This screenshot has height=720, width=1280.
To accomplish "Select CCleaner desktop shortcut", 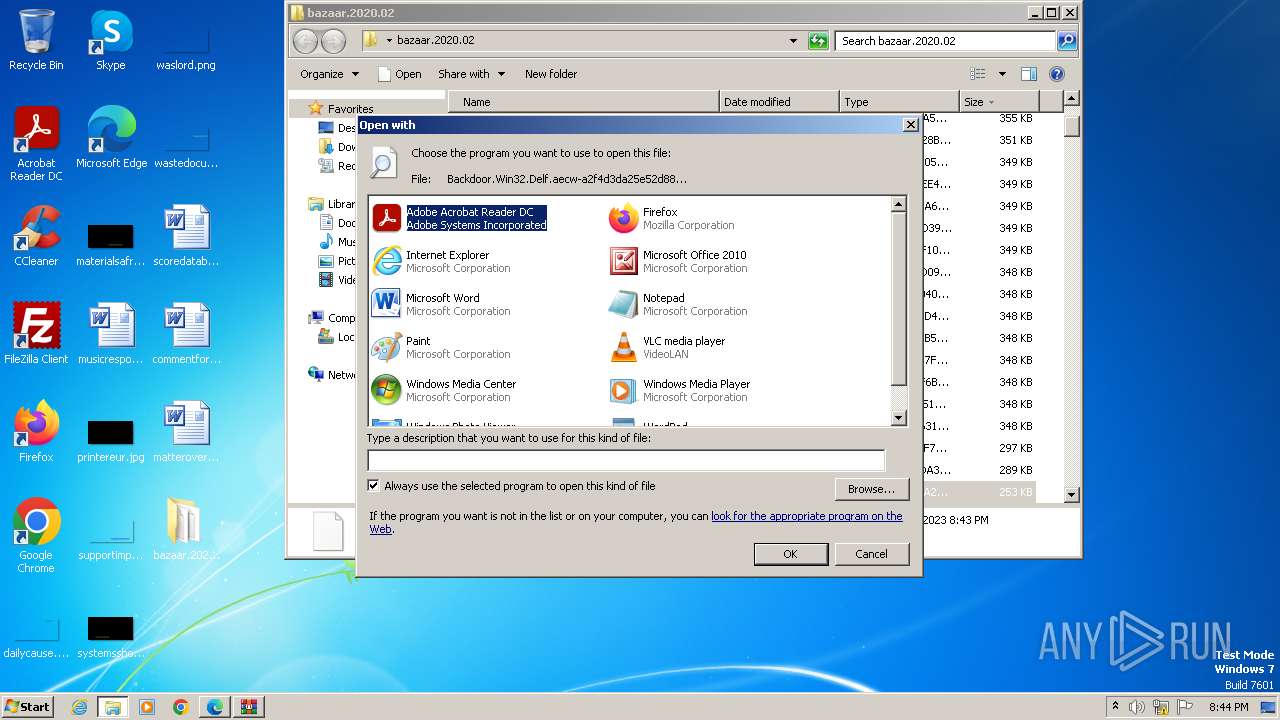I will pyautogui.click(x=36, y=236).
